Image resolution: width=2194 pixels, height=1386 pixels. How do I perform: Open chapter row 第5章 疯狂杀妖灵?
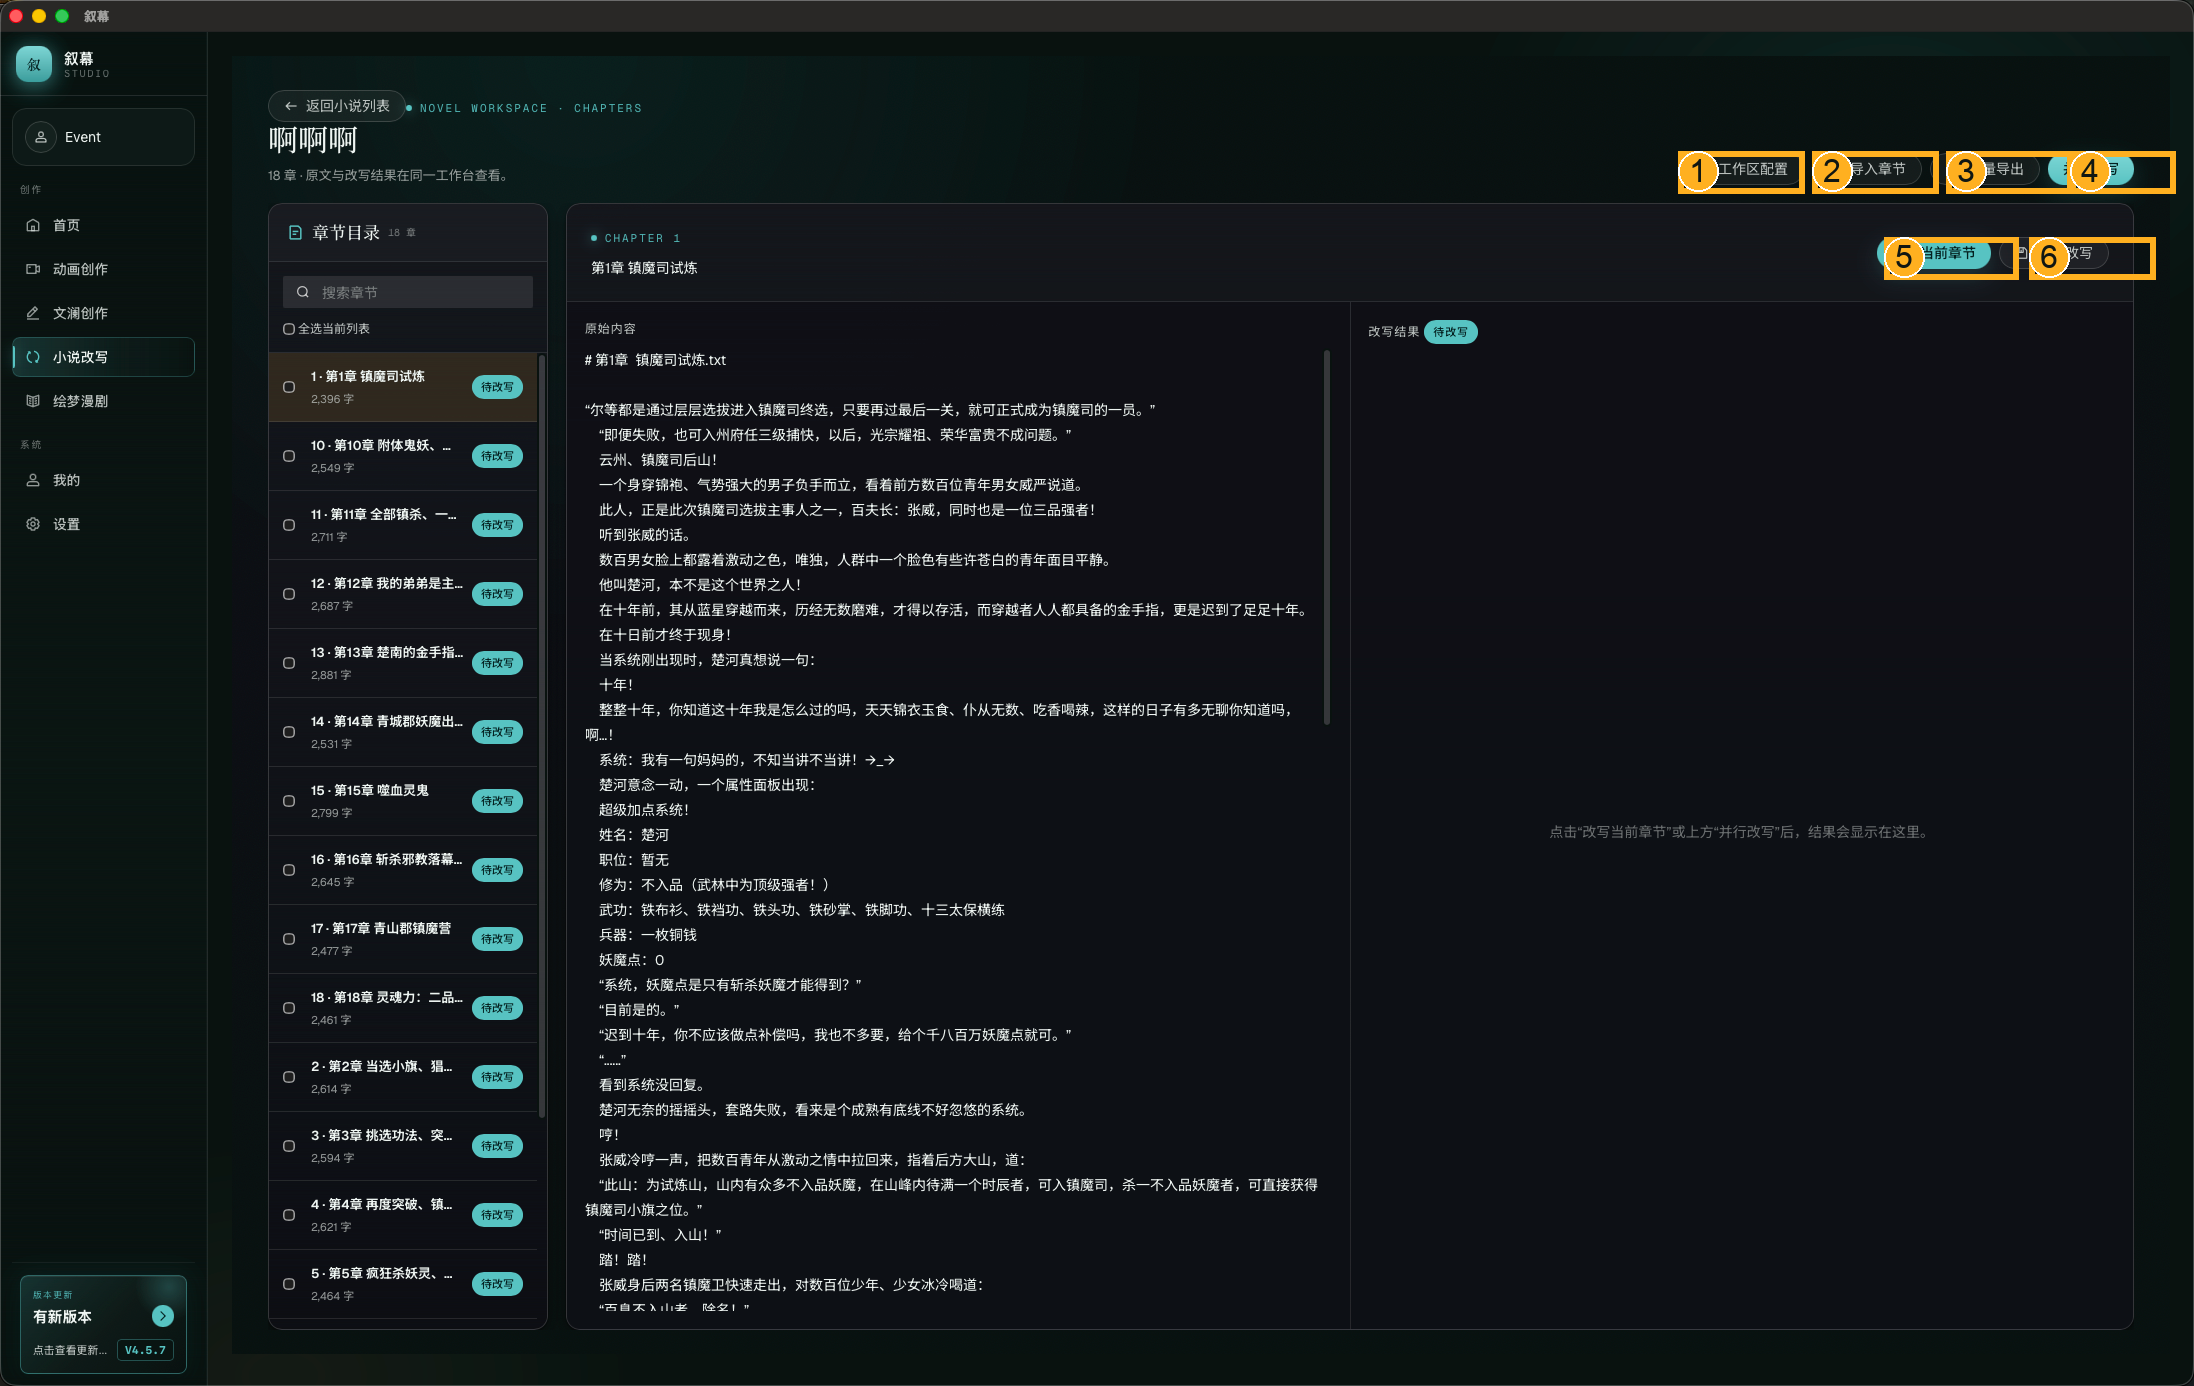tap(403, 1284)
